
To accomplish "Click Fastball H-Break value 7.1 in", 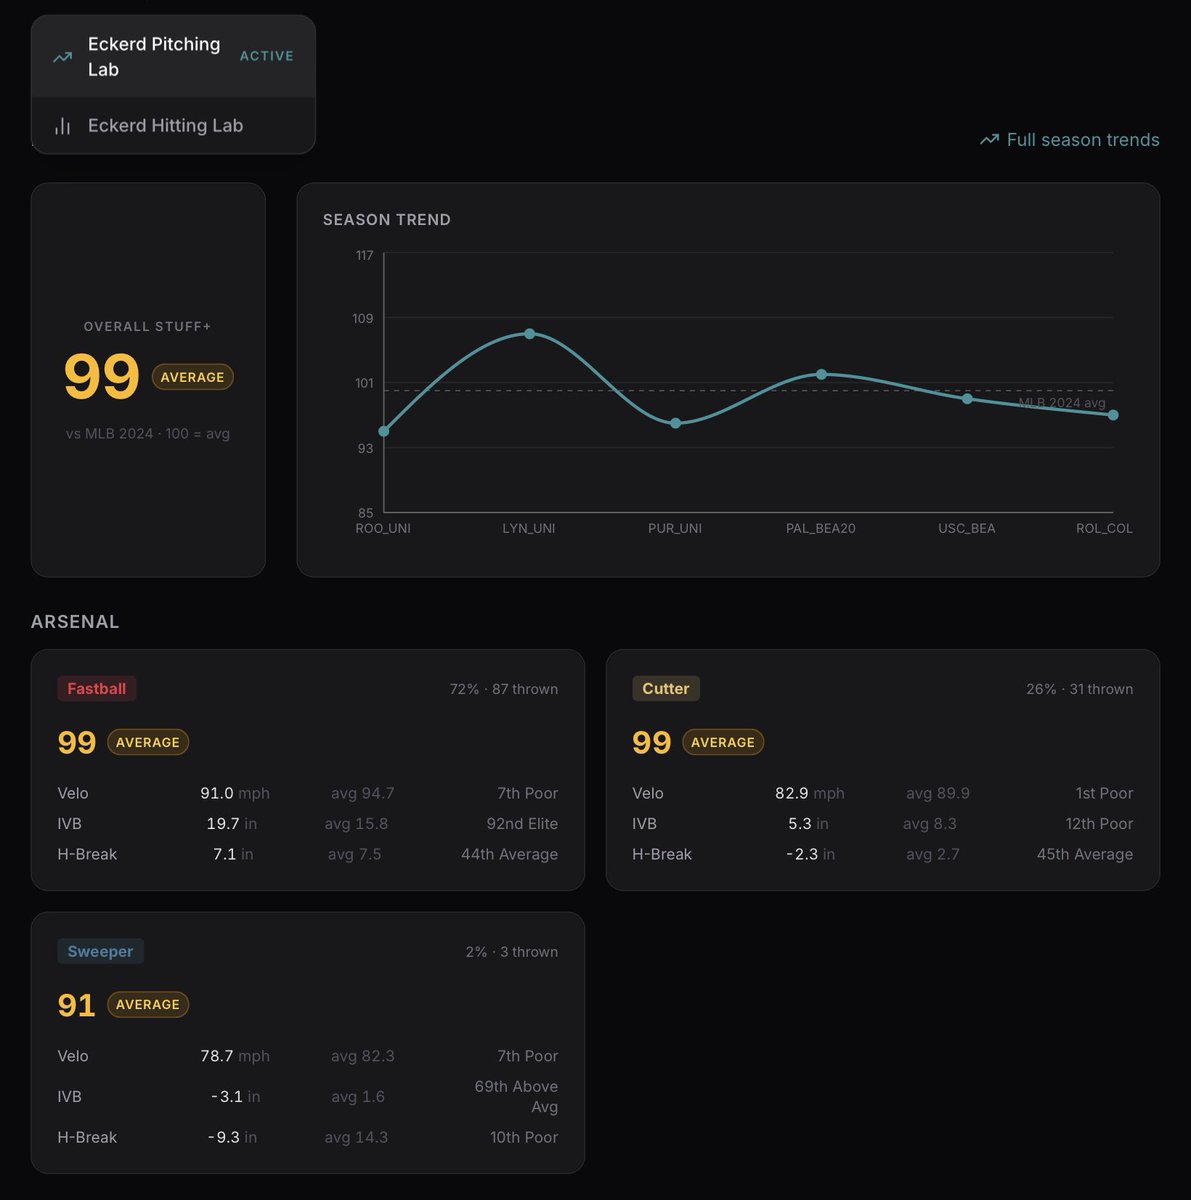I will [x=233, y=855].
